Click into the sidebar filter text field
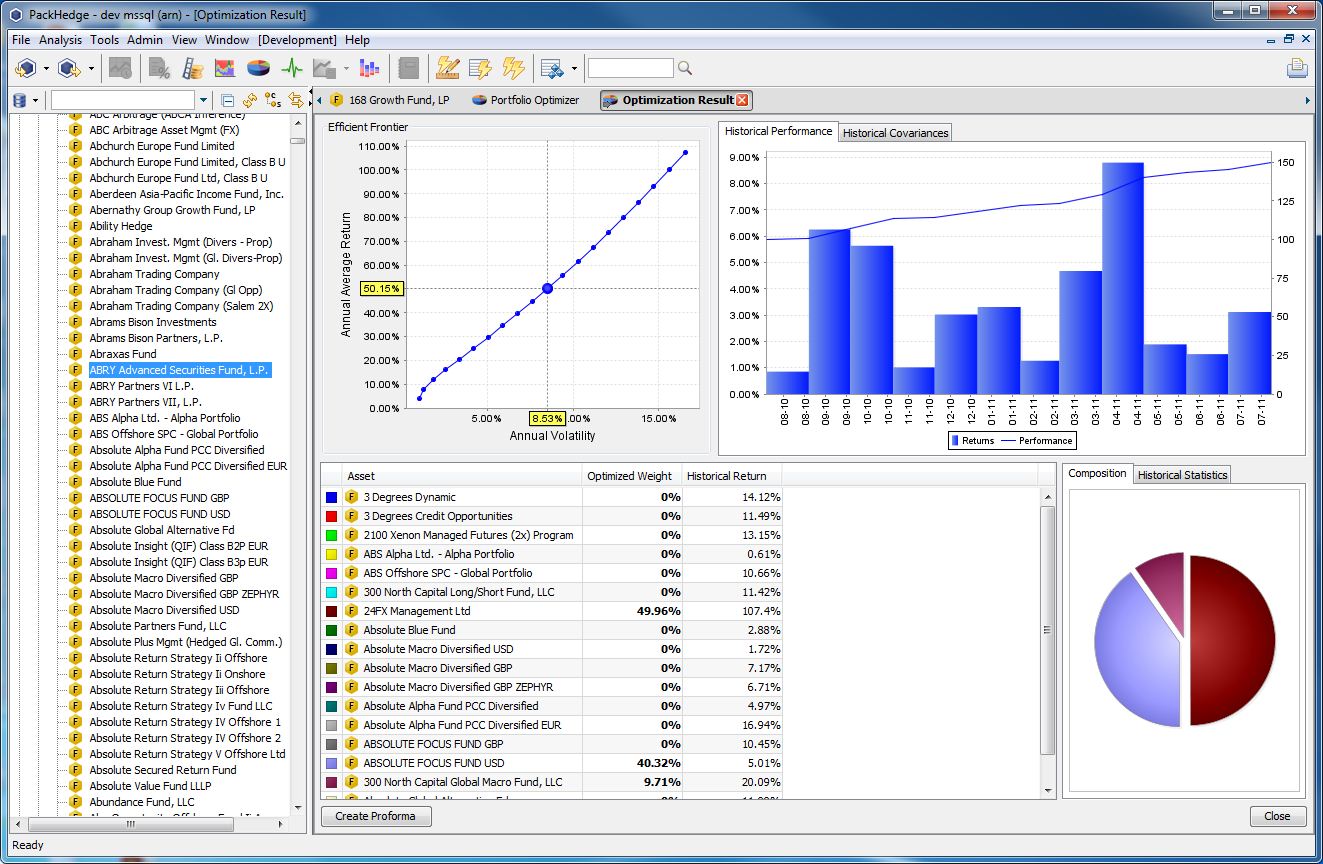 click(123, 100)
